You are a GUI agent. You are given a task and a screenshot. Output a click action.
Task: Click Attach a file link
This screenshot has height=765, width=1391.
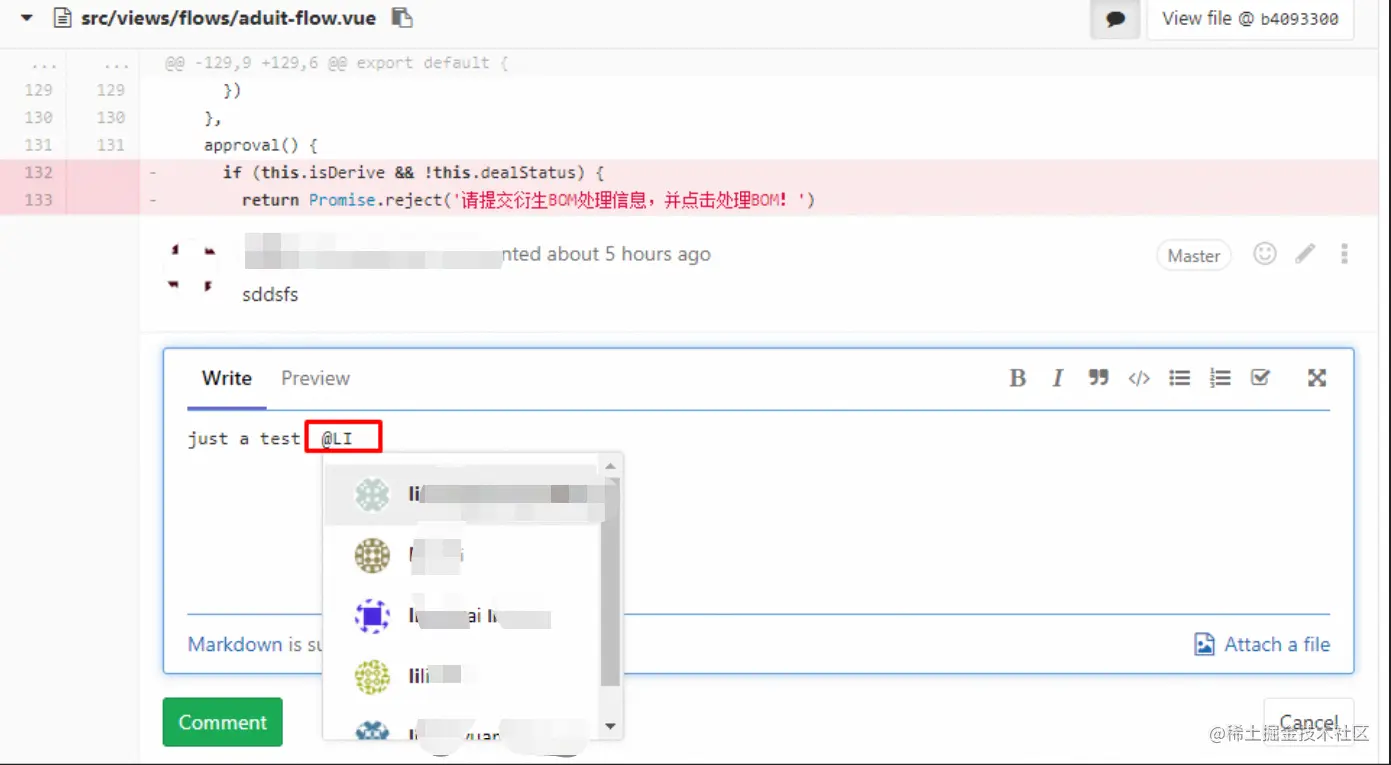(1263, 644)
